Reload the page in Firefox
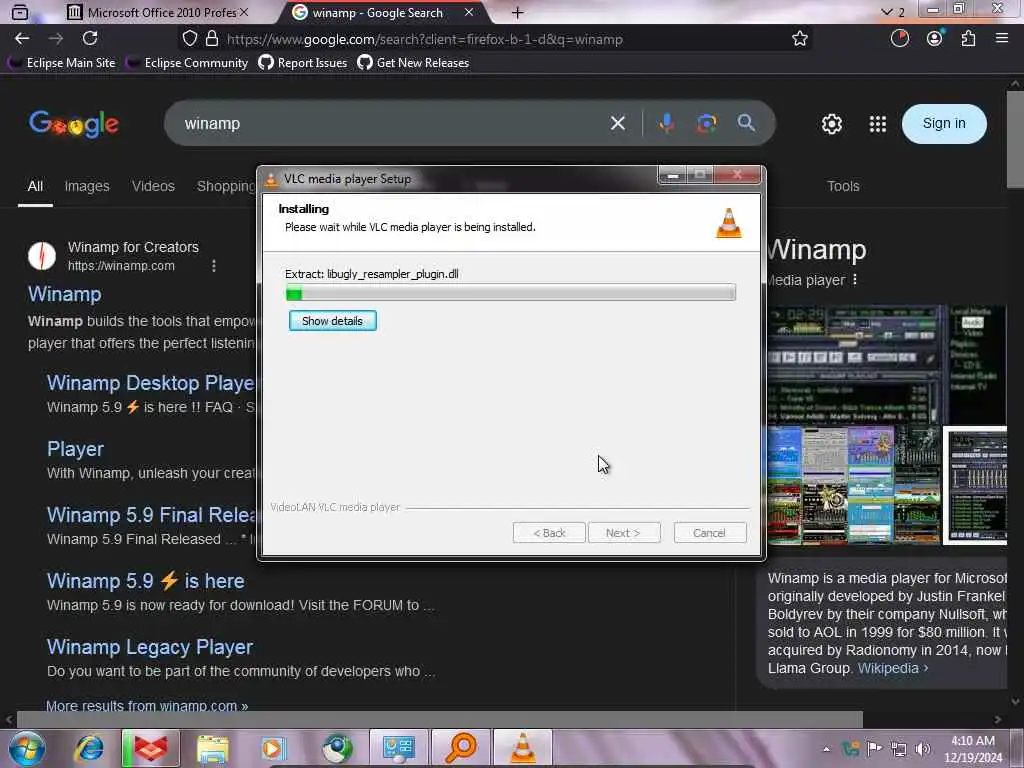 (90, 39)
